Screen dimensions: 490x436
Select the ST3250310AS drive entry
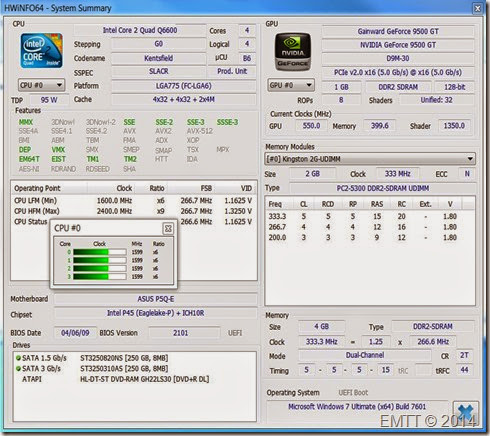pos(124,369)
